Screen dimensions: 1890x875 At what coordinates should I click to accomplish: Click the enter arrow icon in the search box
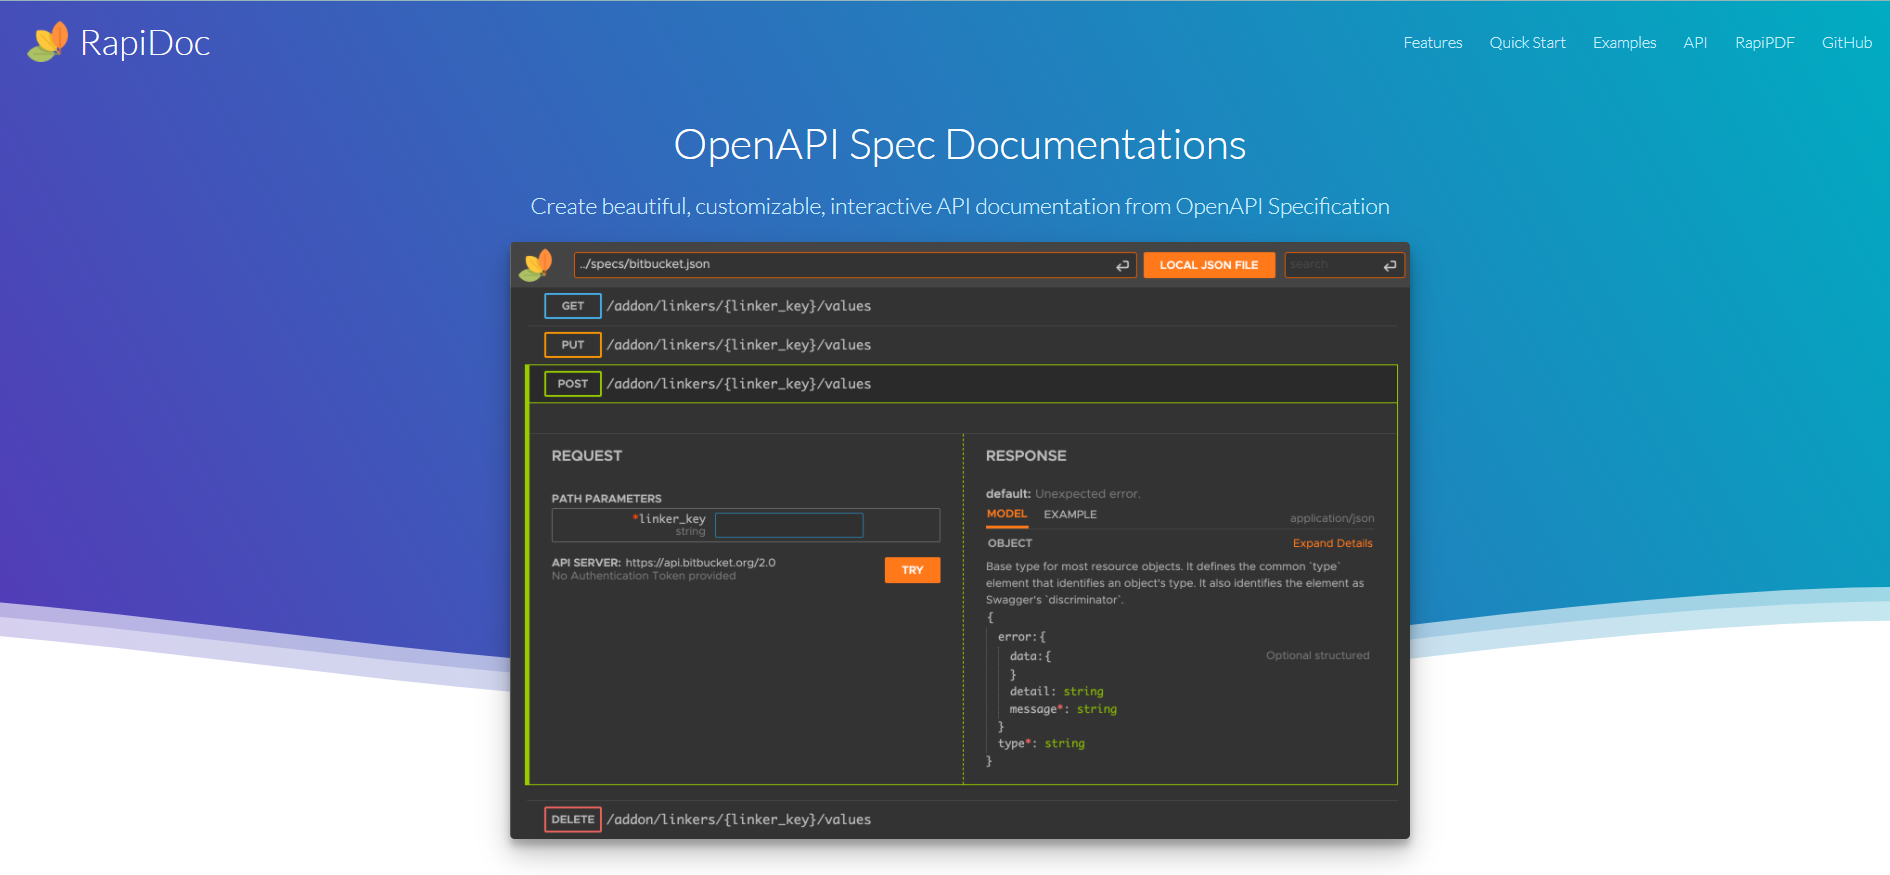tap(1389, 265)
